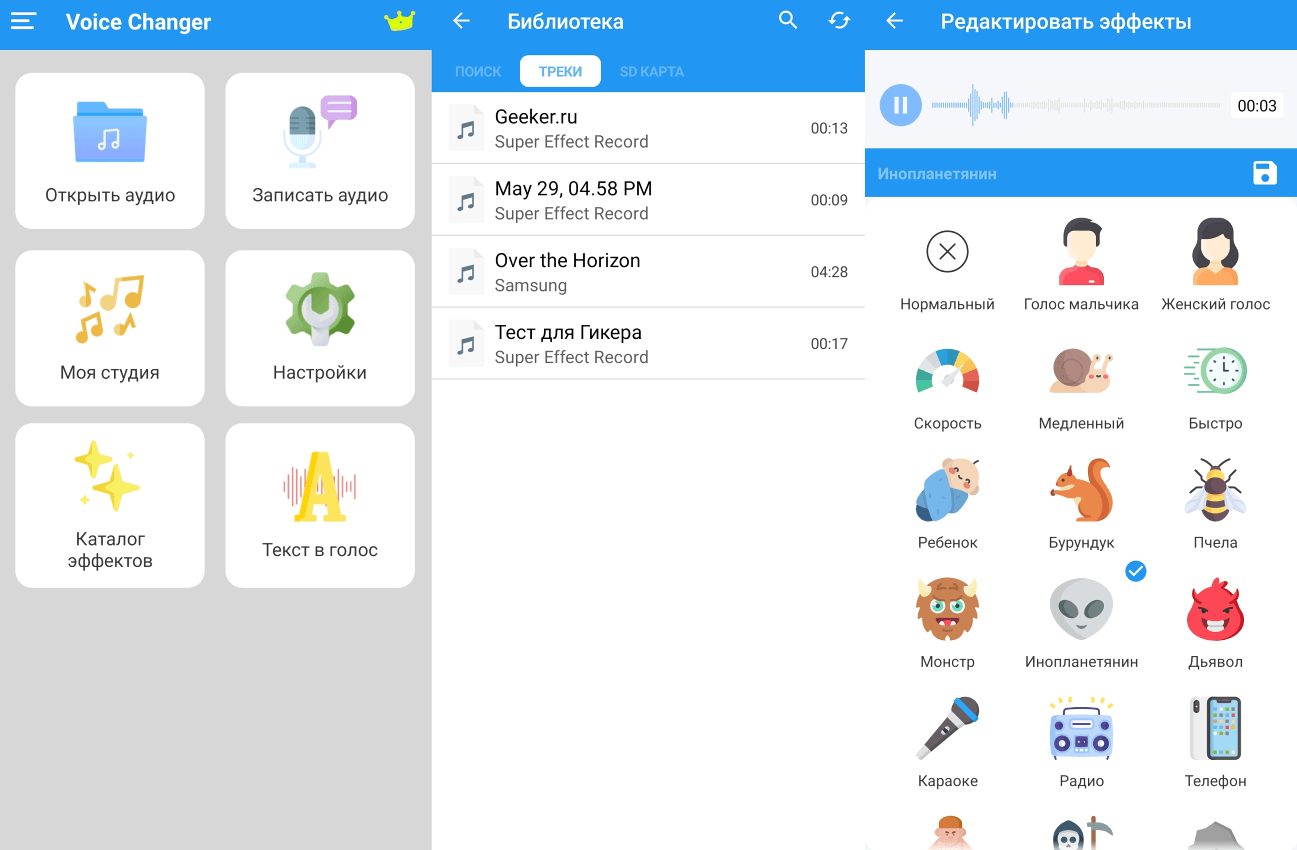Apply the "Женский голос" effect

[x=1215, y=265]
